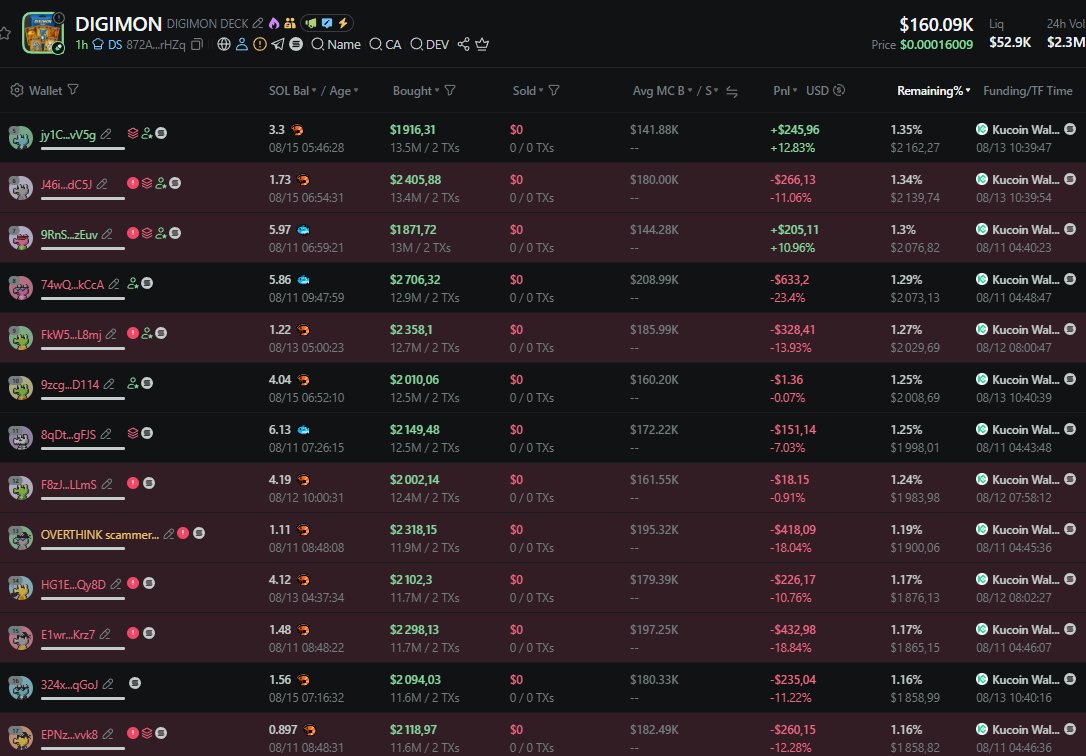Open the DIGIMON token thumbnail image
Screen dimensions: 1086x756
click(43, 33)
